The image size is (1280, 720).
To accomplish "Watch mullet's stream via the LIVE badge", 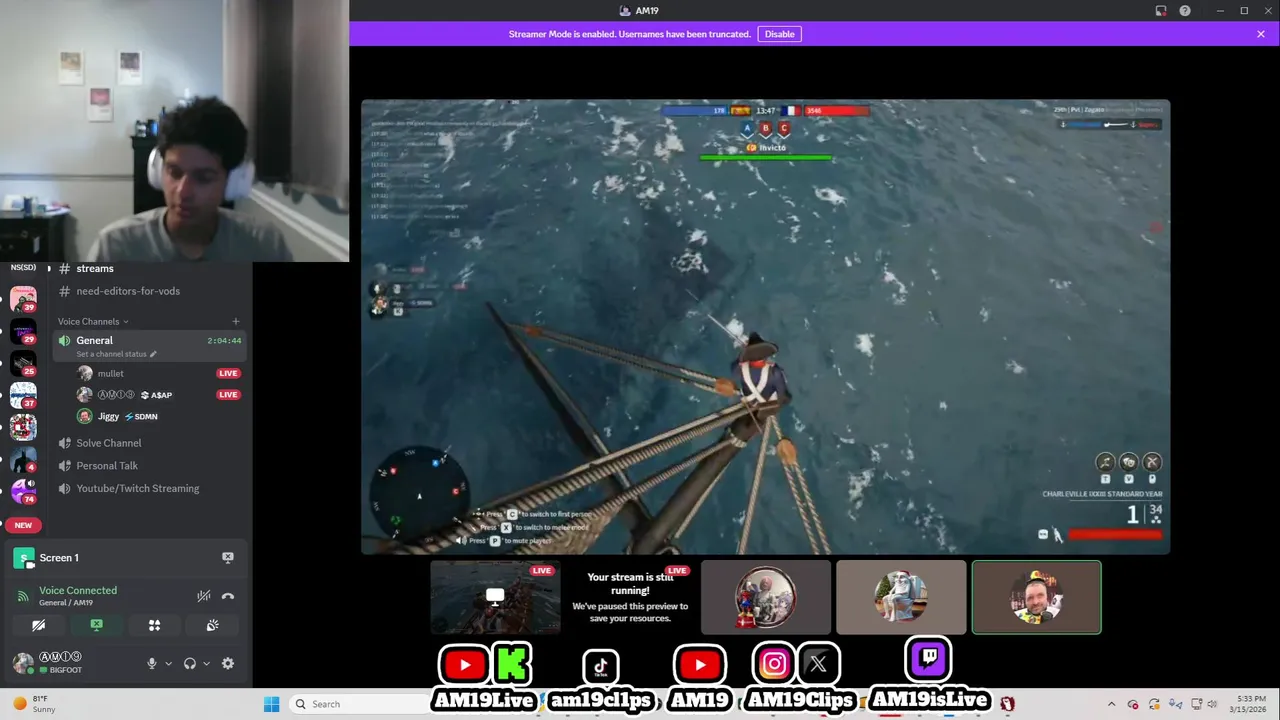I will (x=228, y=373).
